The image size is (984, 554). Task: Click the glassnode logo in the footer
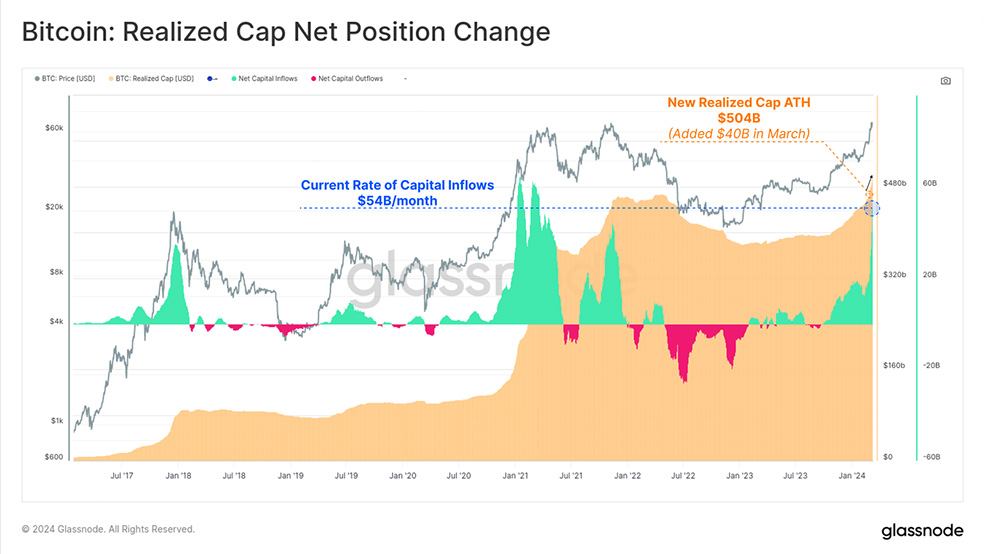click(x=921, y=529)
